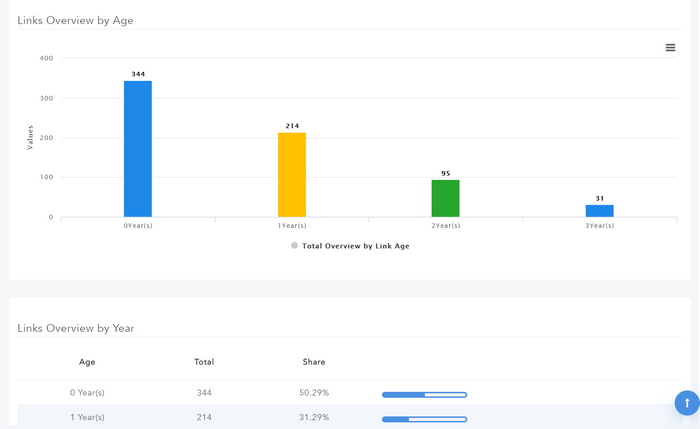Click the 344 data label above the bar
The height and width of the screenshot is (429, 700).
pos(138,74)
